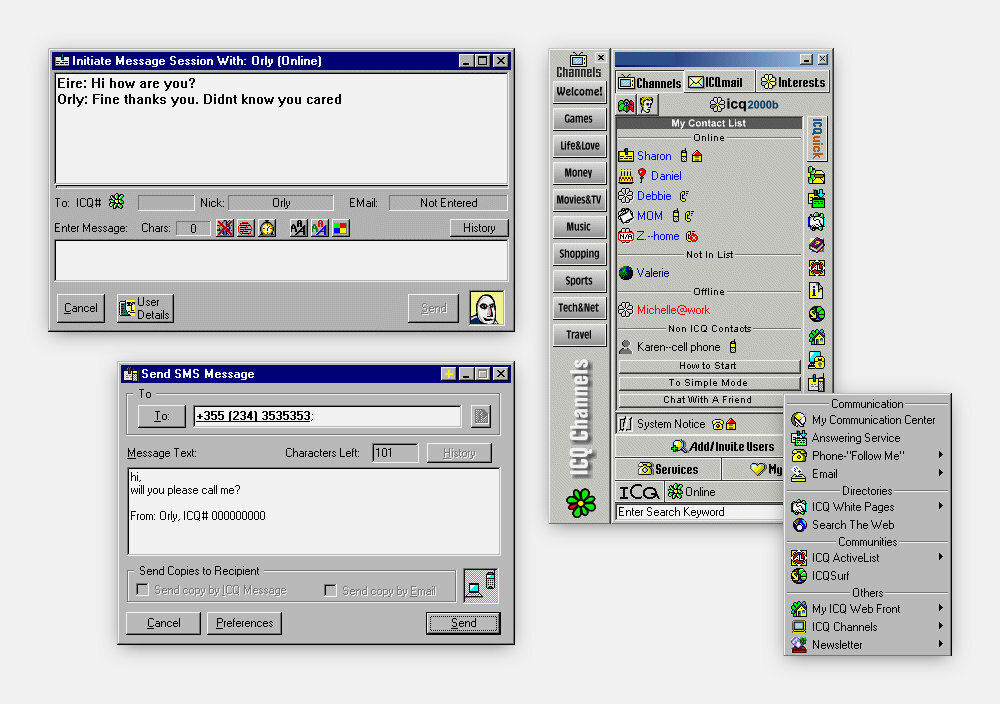Screen dimensions: 1000x704
Task: Click the yellow plus button in SMS title bar
Action: [x=448, y=374]
